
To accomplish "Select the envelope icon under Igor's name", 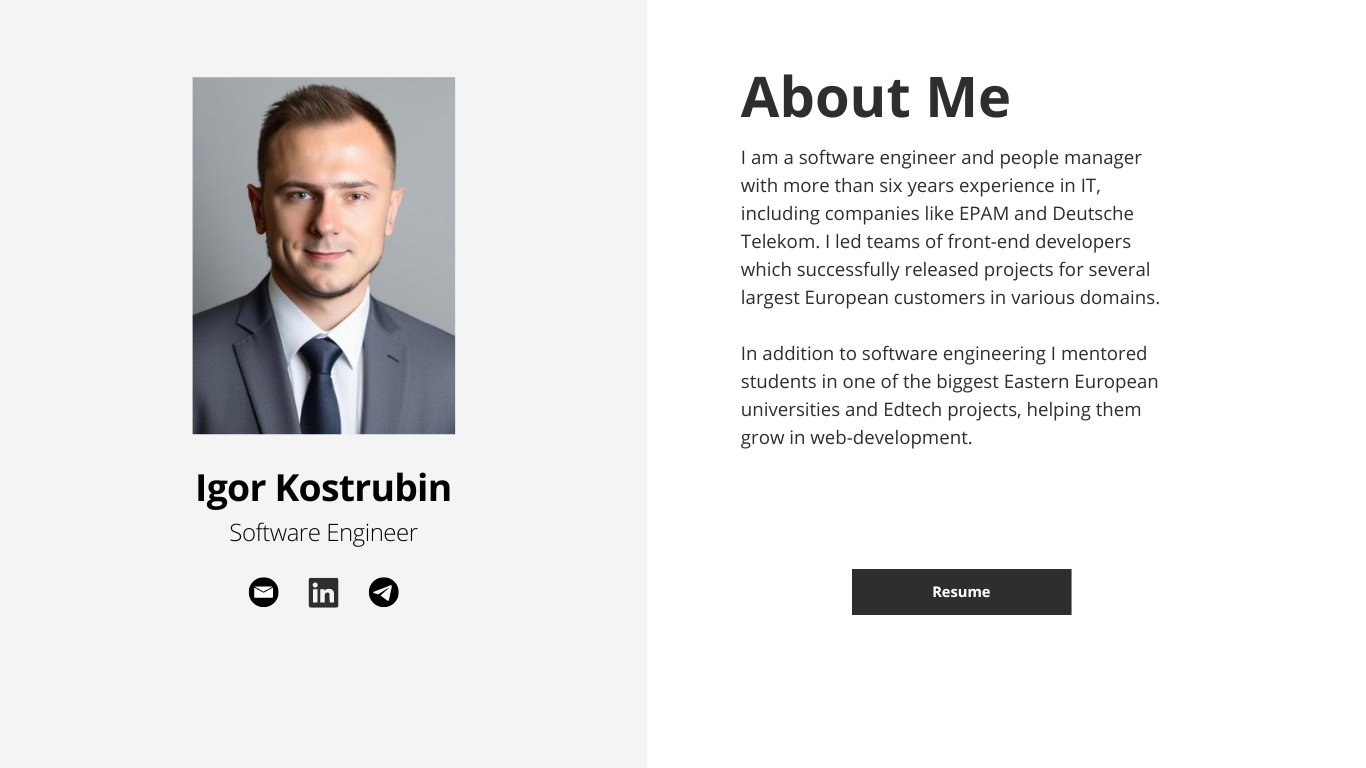I will click(263, 592).
